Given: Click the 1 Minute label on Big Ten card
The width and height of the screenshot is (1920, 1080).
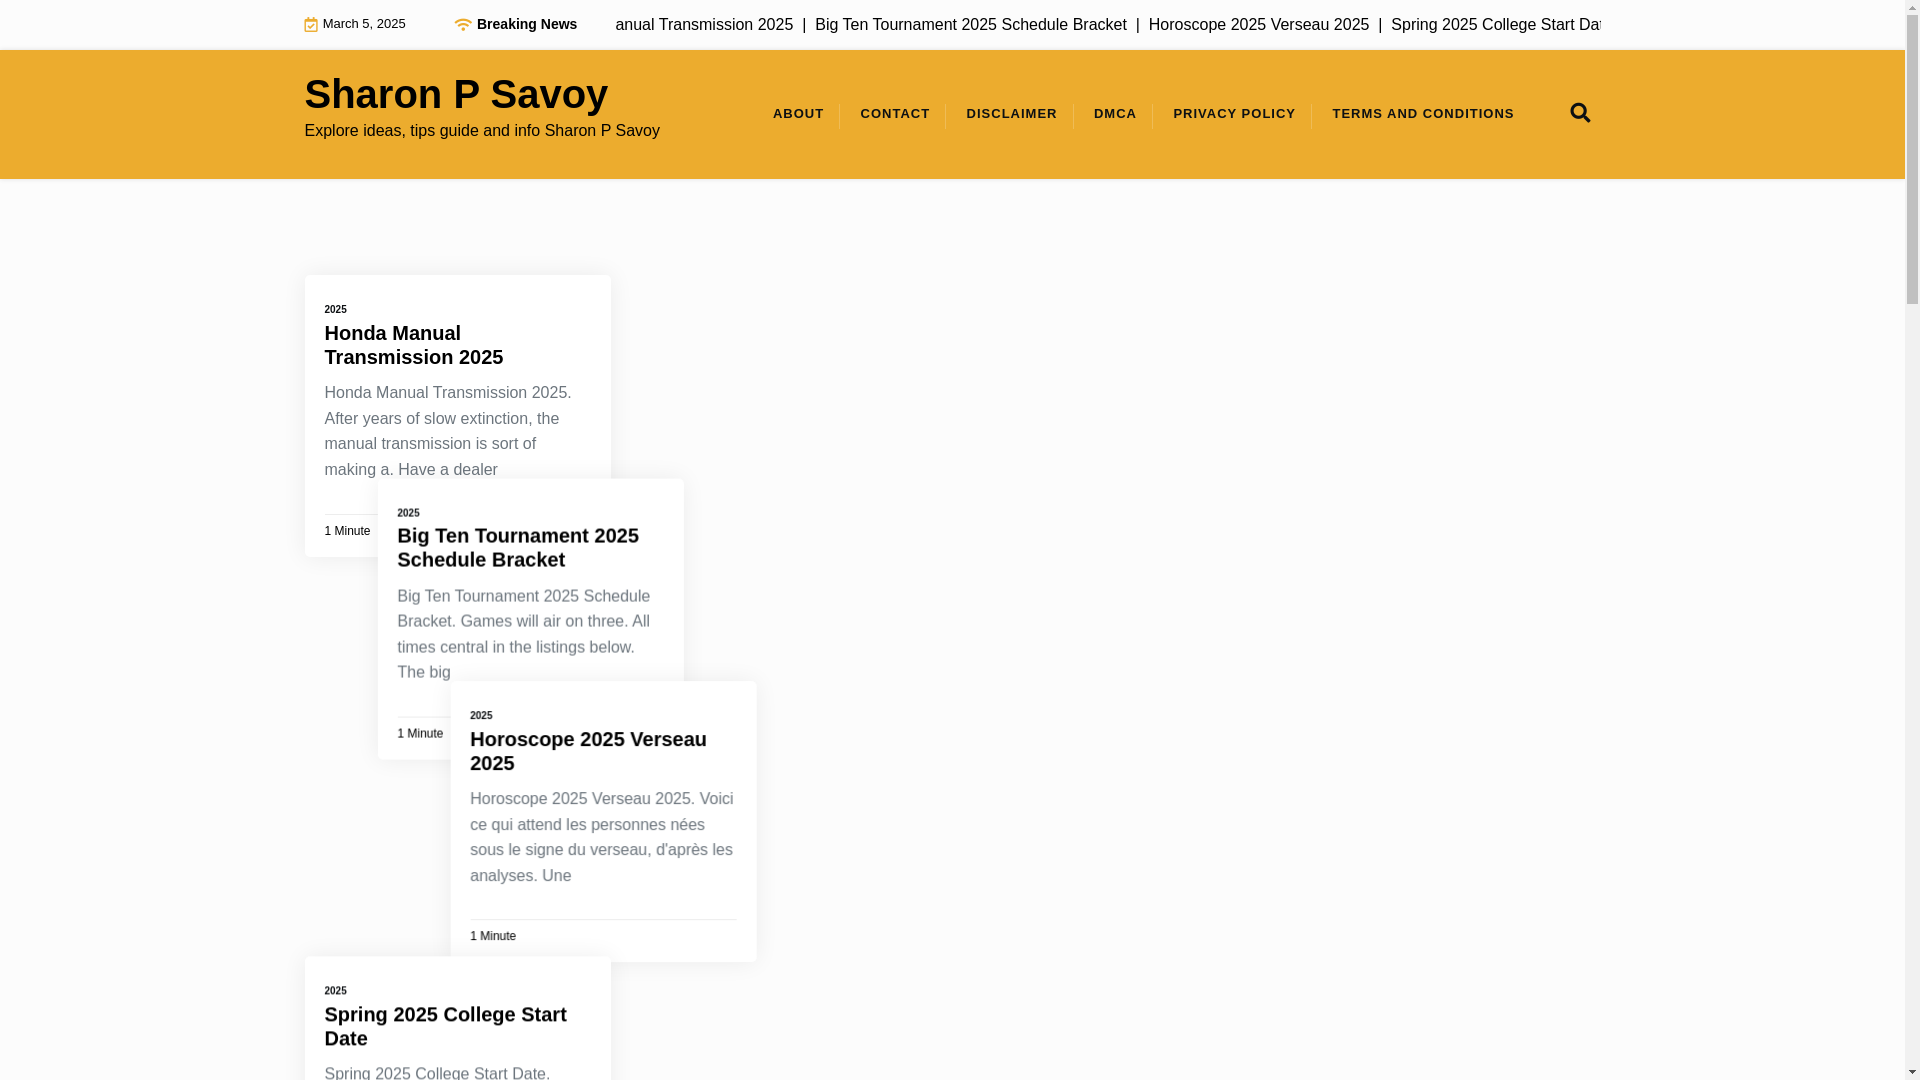Looking at the screenshot, I should (x=420, y=734).
